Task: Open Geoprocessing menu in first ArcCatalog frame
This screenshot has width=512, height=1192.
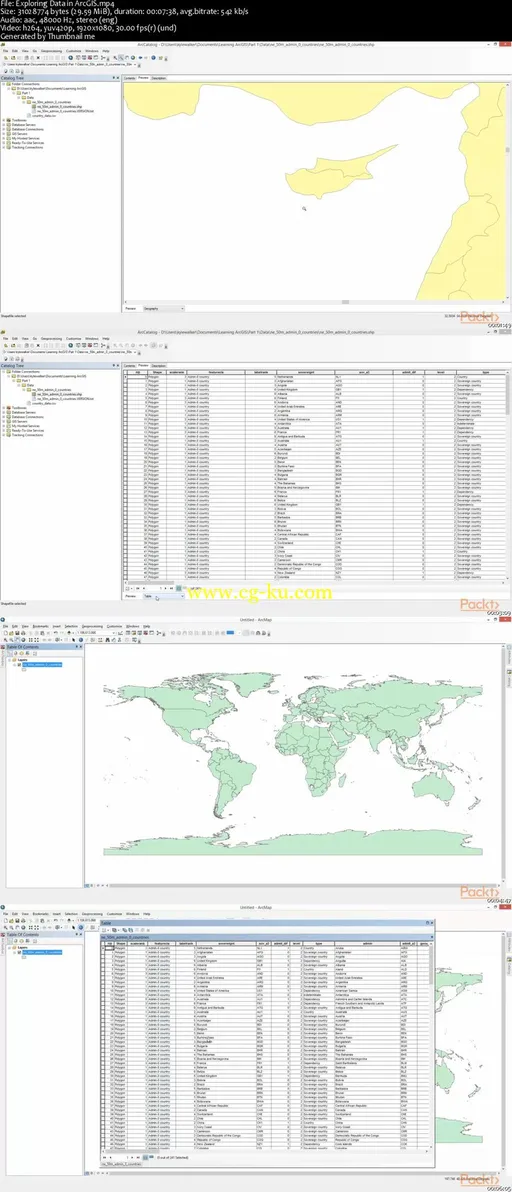Action: tap(51, 51)
